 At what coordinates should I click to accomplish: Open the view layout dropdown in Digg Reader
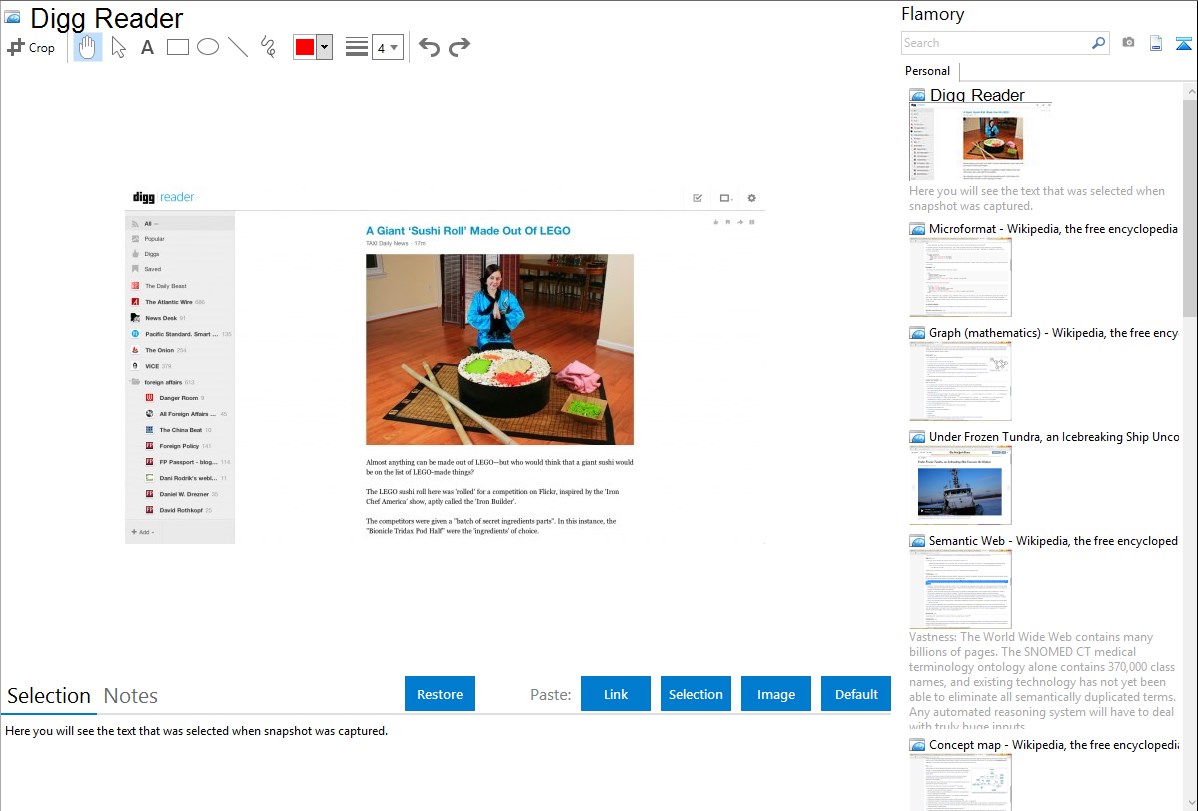[x=725, y=198]
